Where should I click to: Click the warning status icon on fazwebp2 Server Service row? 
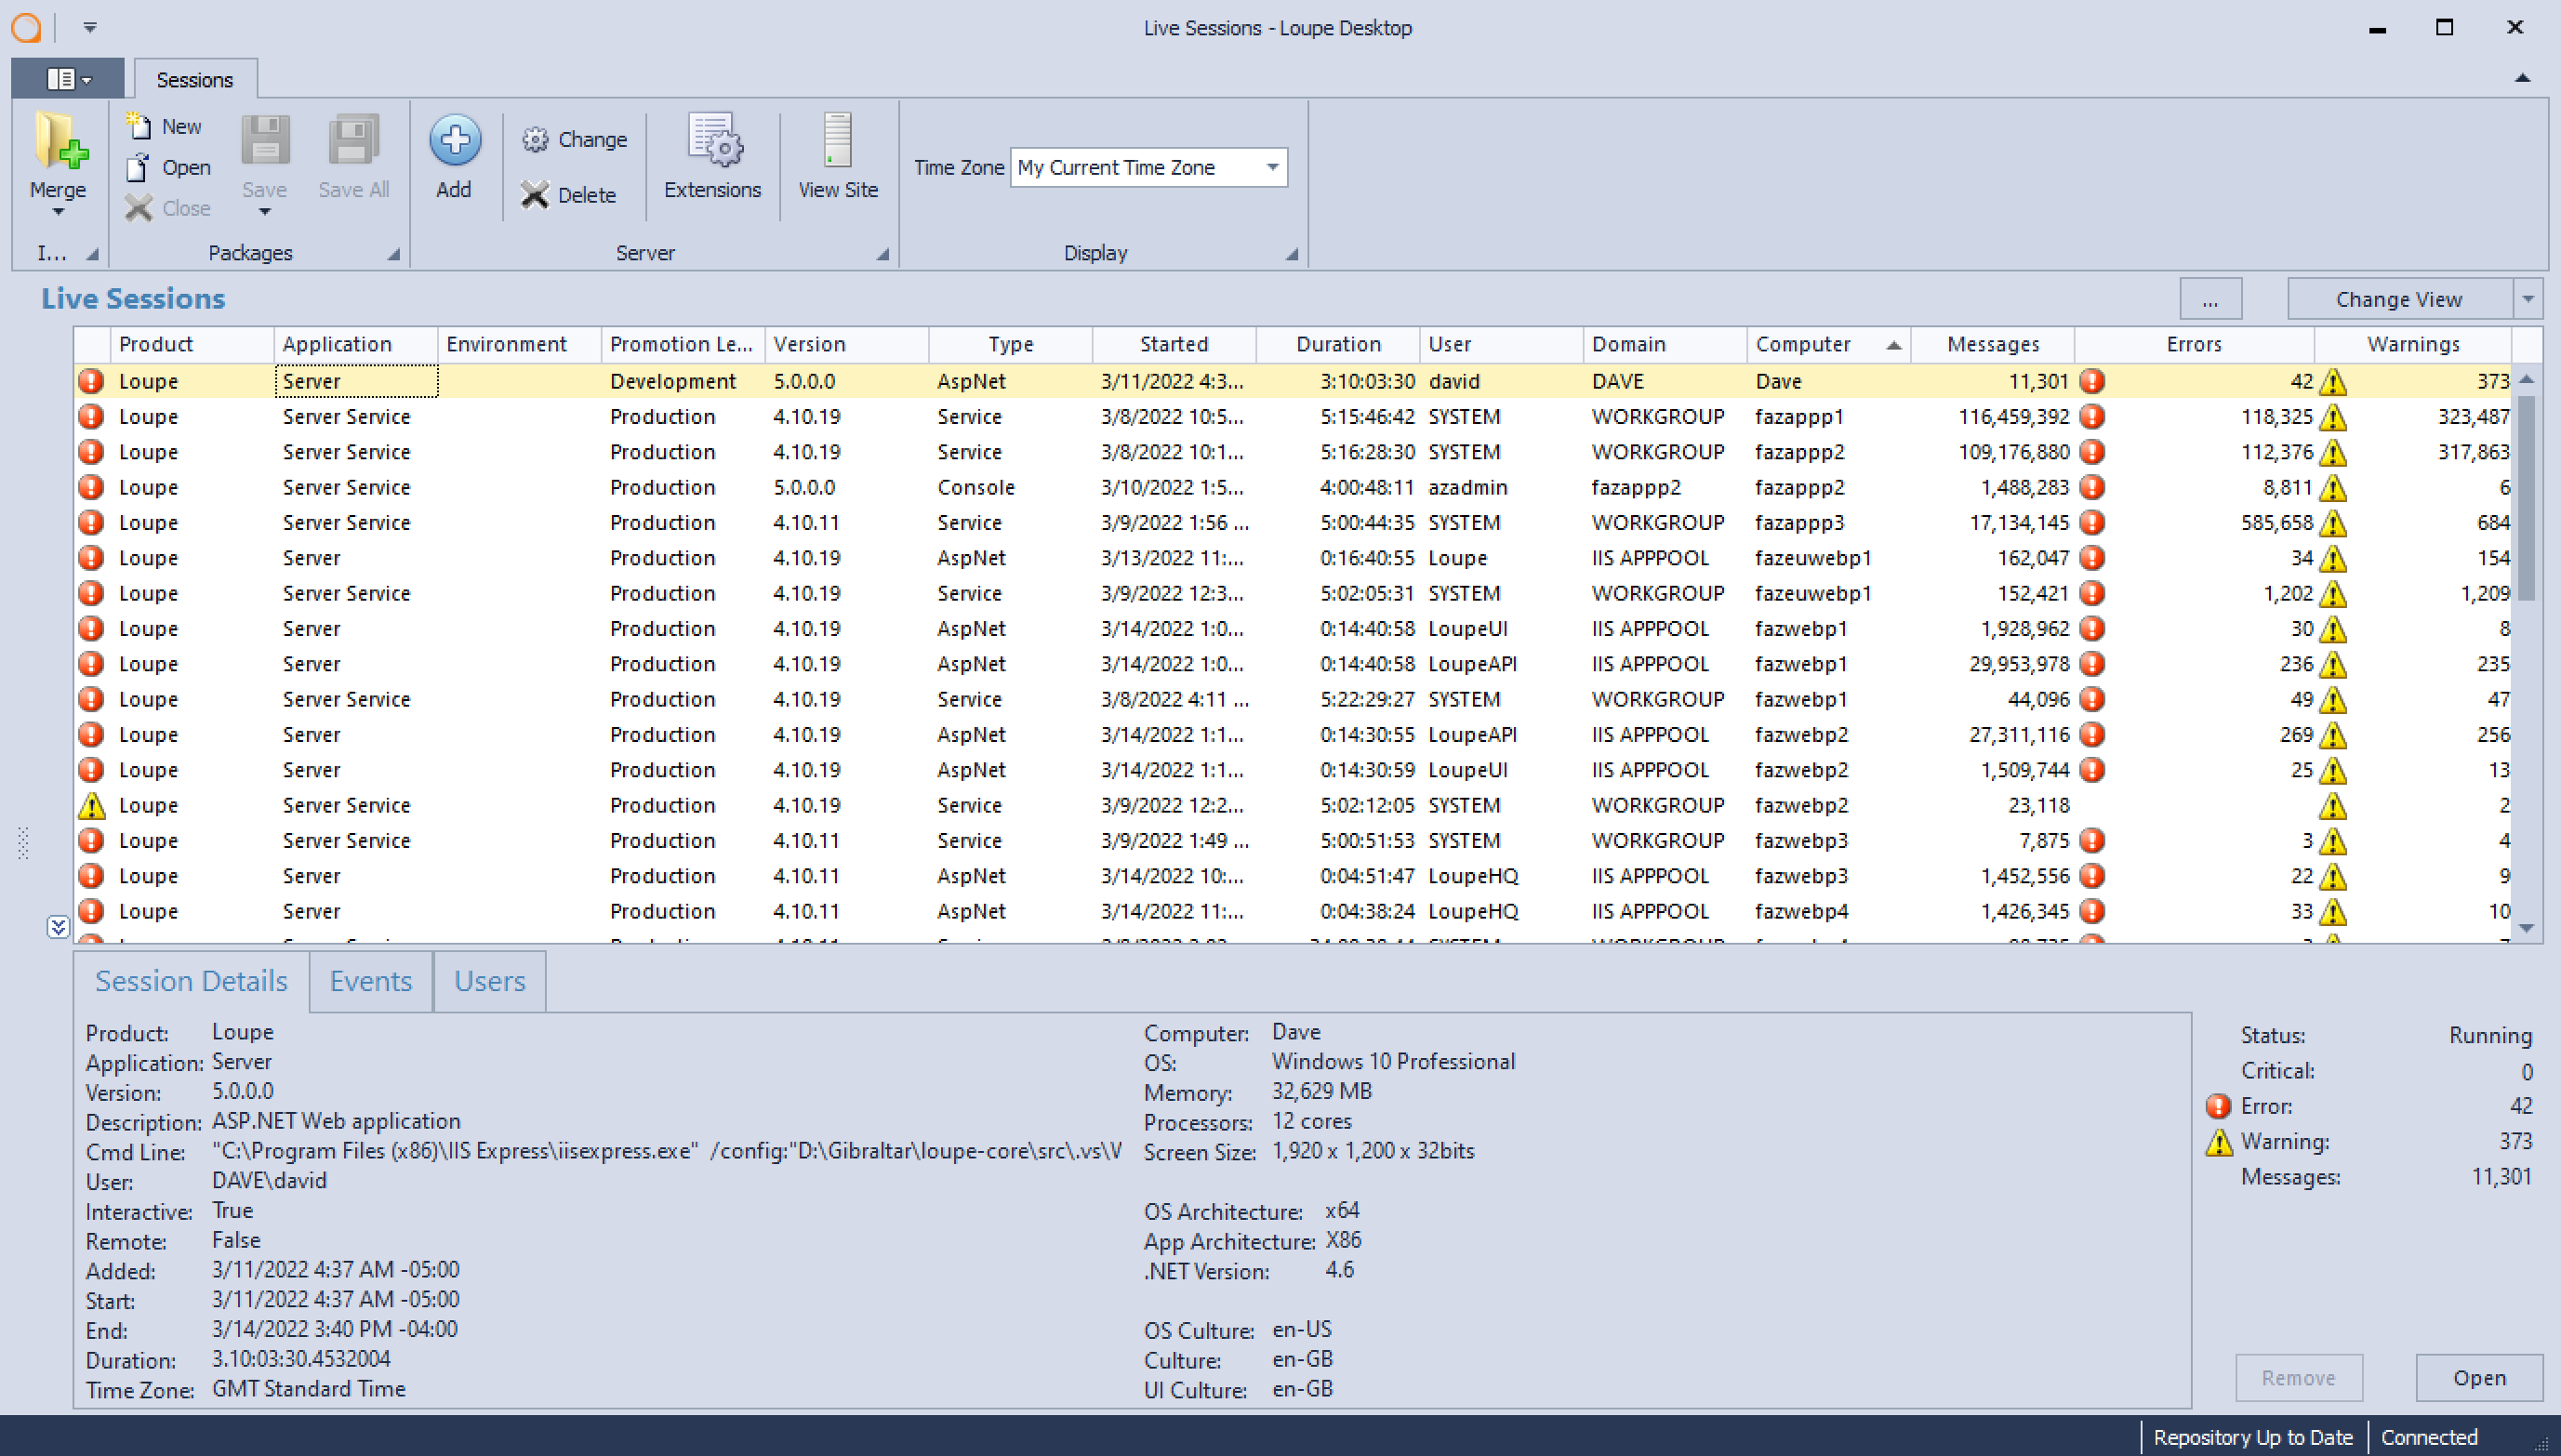[91, 806]
